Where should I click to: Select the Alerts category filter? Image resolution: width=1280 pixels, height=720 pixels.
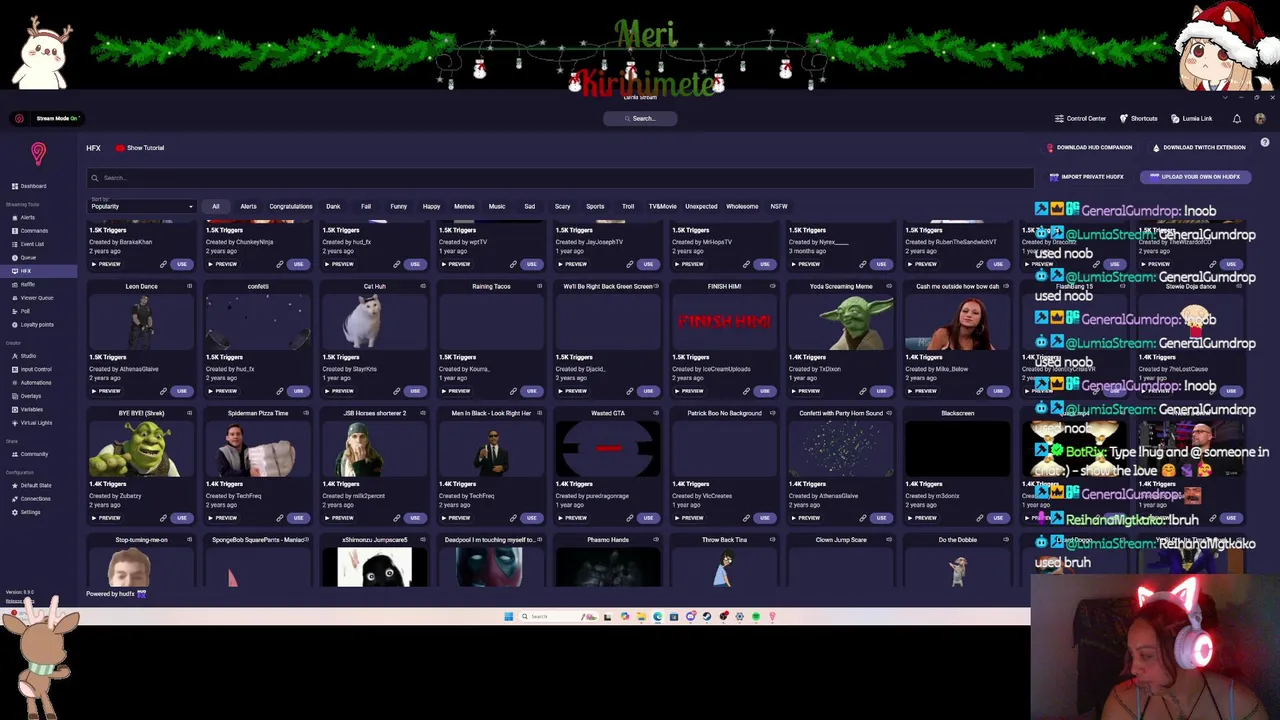[x=248, y=206]
